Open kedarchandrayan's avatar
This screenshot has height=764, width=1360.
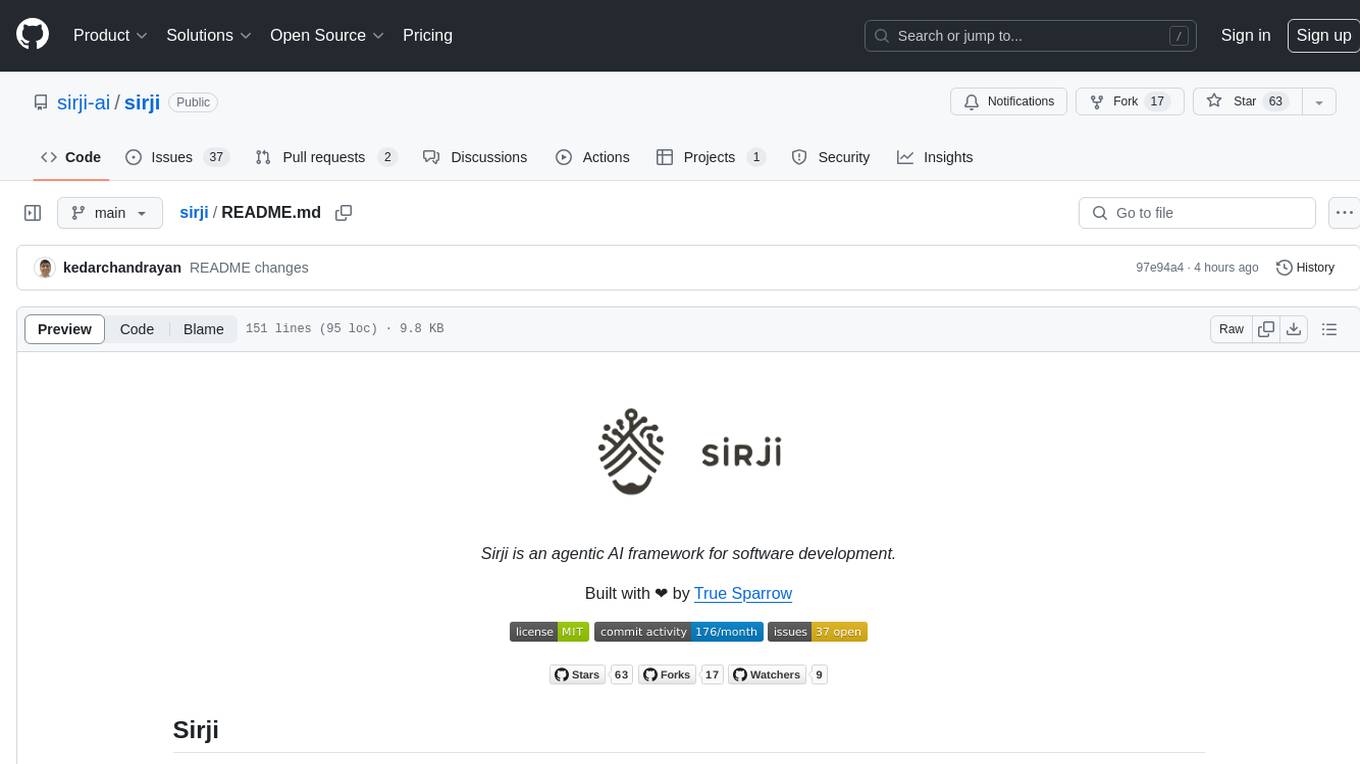coord(44,268)
